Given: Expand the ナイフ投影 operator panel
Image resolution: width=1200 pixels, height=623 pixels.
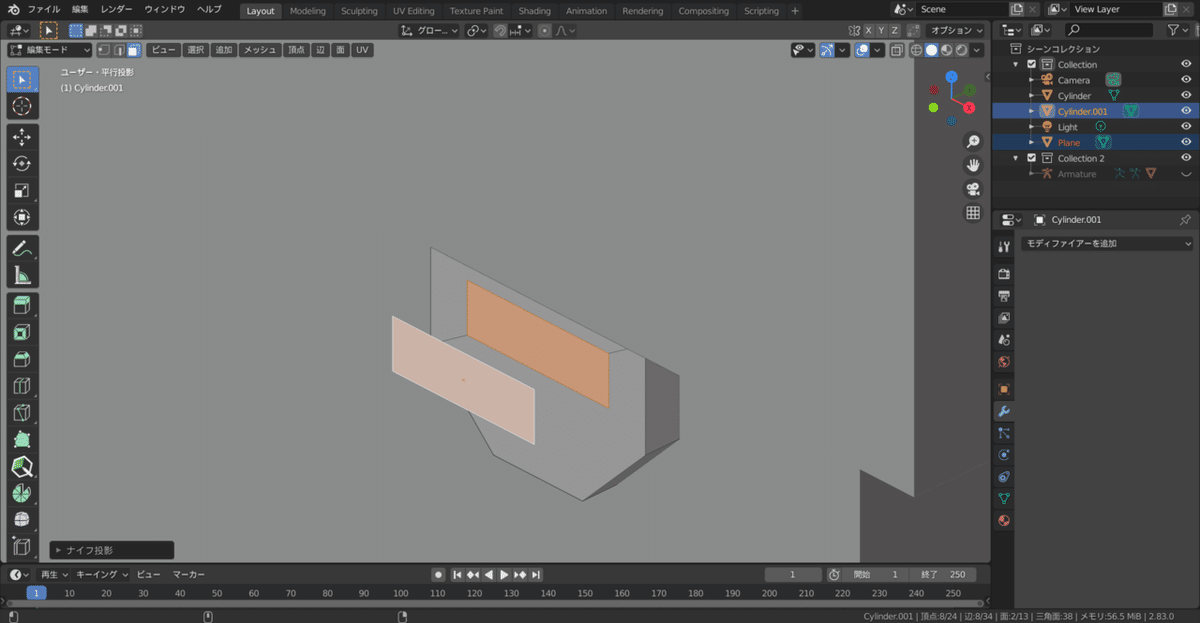Looking at the screenshot, I should point(112,550).
